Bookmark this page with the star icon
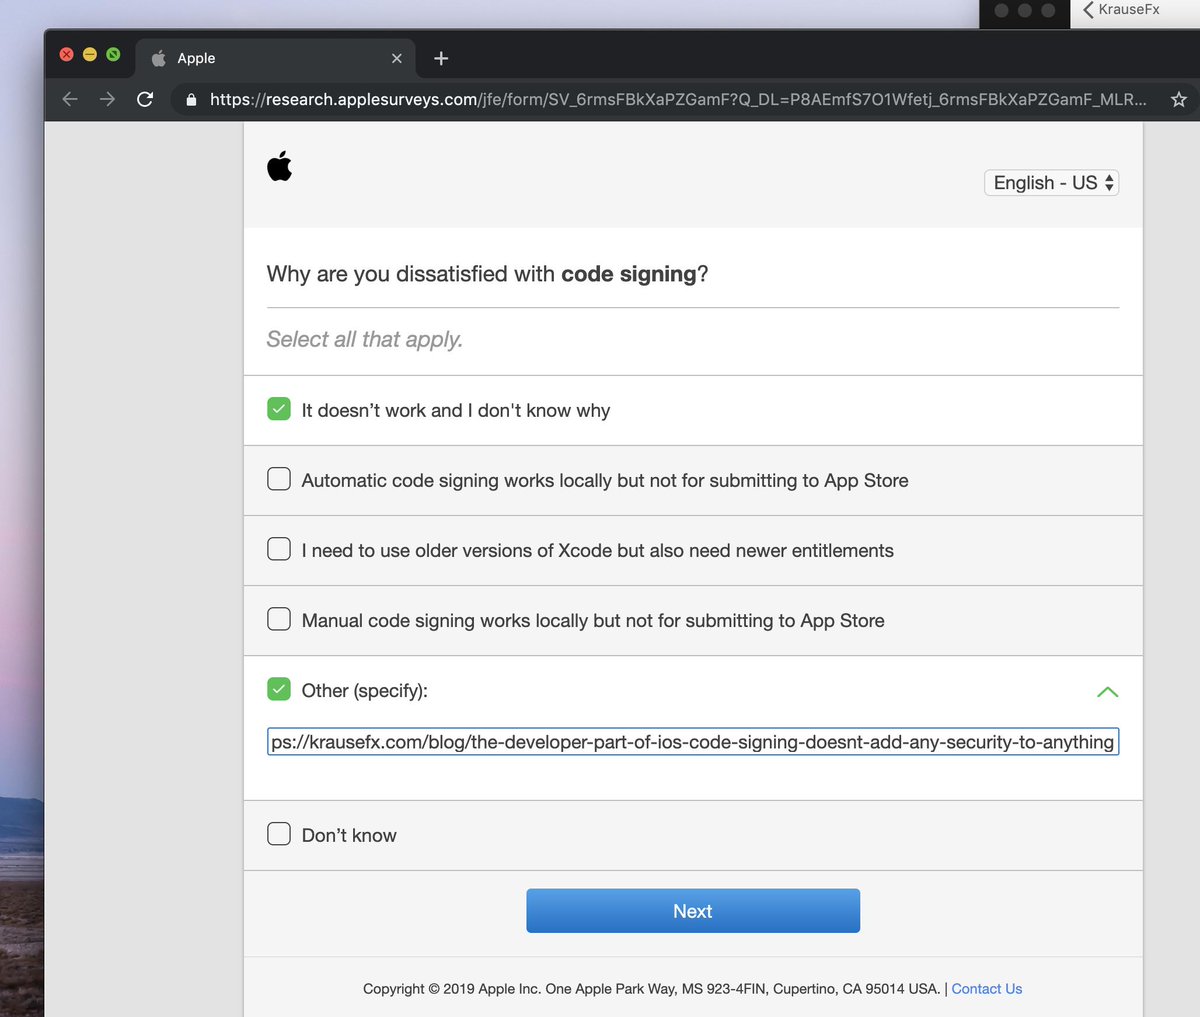 tap(1179, 99)
